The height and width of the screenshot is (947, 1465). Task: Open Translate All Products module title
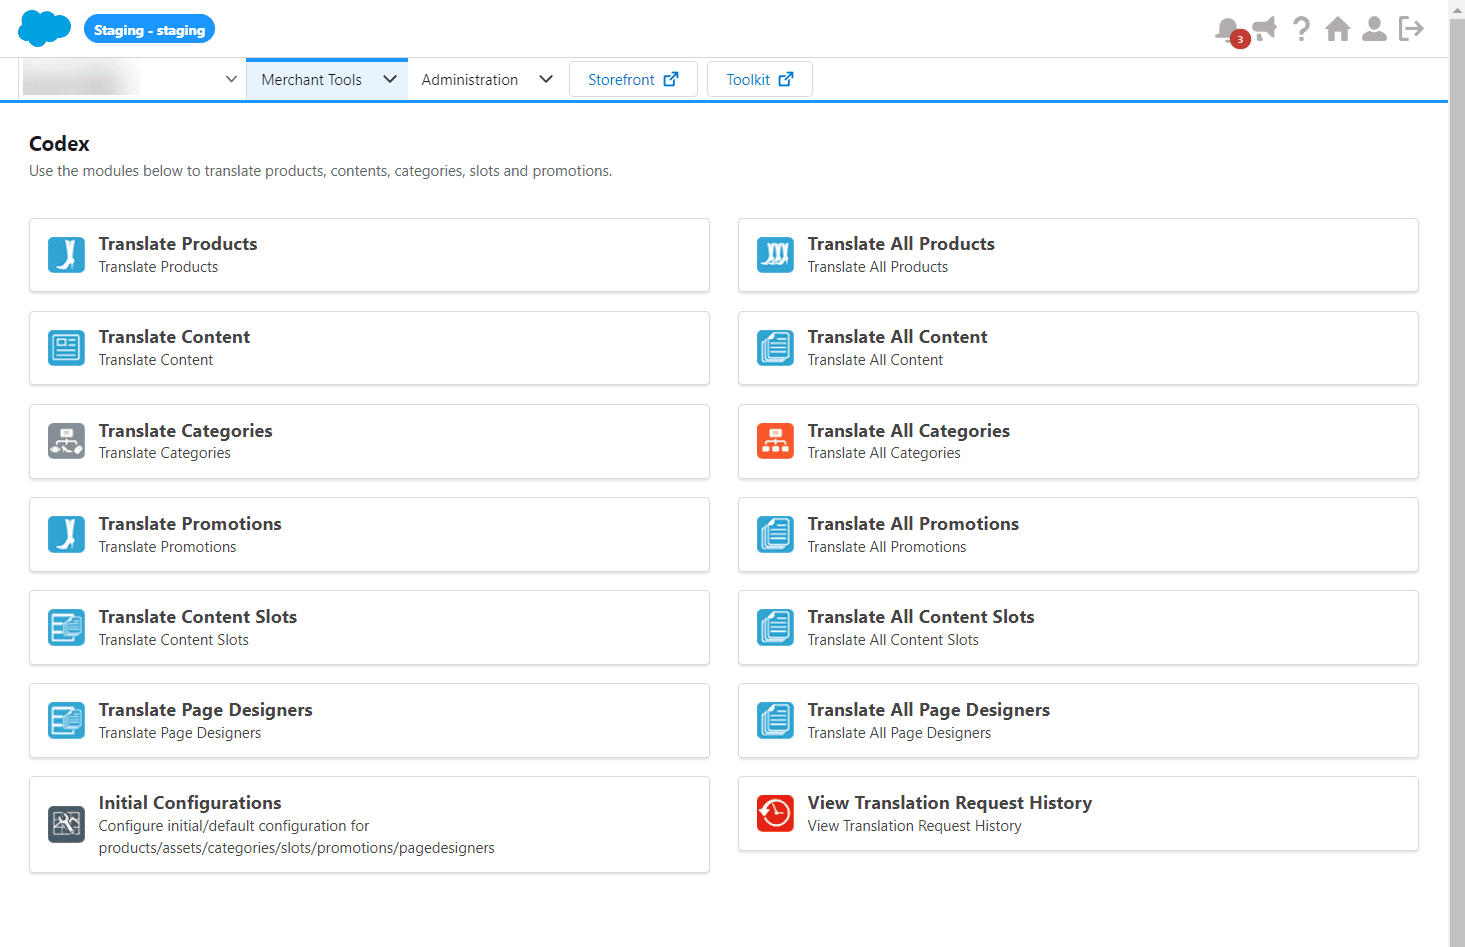point(901,244)
